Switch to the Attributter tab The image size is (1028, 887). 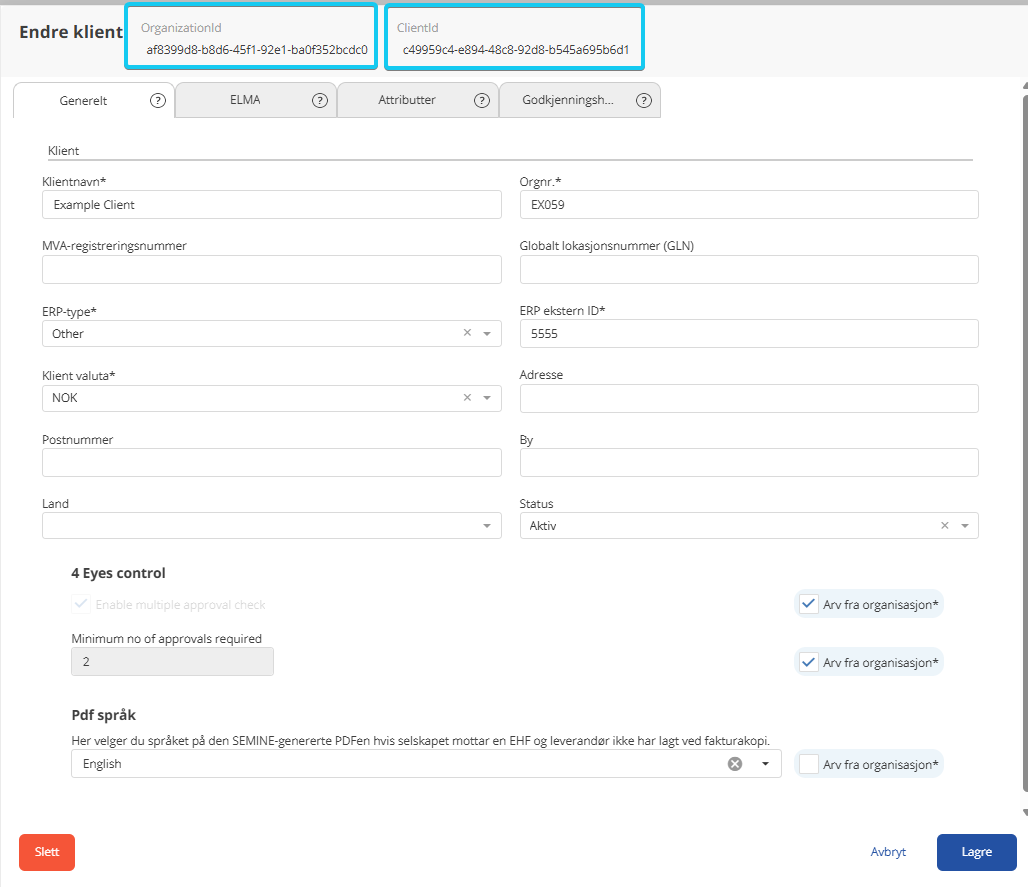point(406,100)
